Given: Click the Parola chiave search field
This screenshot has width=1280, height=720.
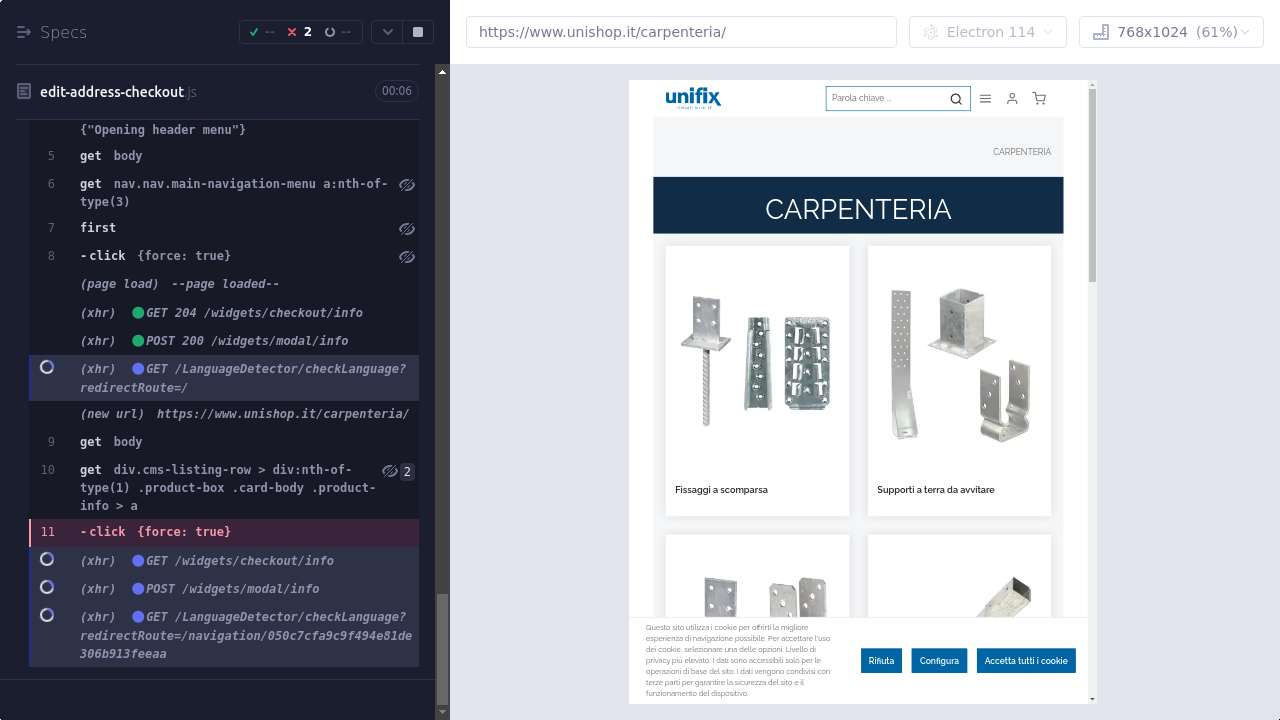Looking at the screenshot, I should point(885,99).
